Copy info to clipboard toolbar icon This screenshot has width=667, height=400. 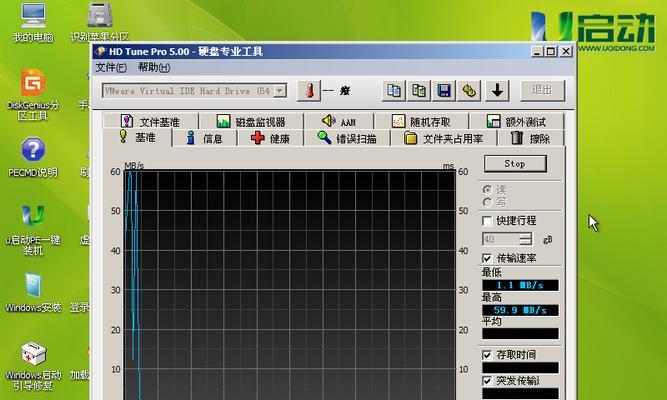tap(394, 91)
